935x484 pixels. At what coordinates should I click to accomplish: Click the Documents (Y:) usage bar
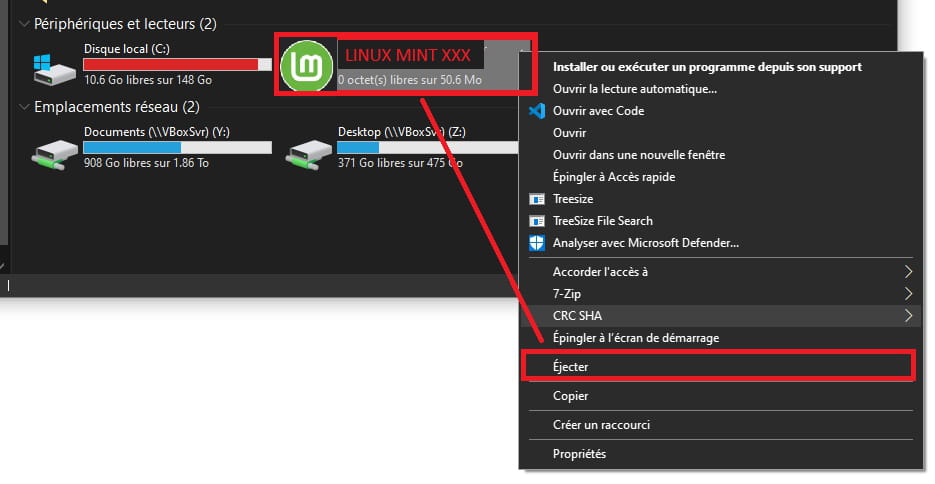178,147
